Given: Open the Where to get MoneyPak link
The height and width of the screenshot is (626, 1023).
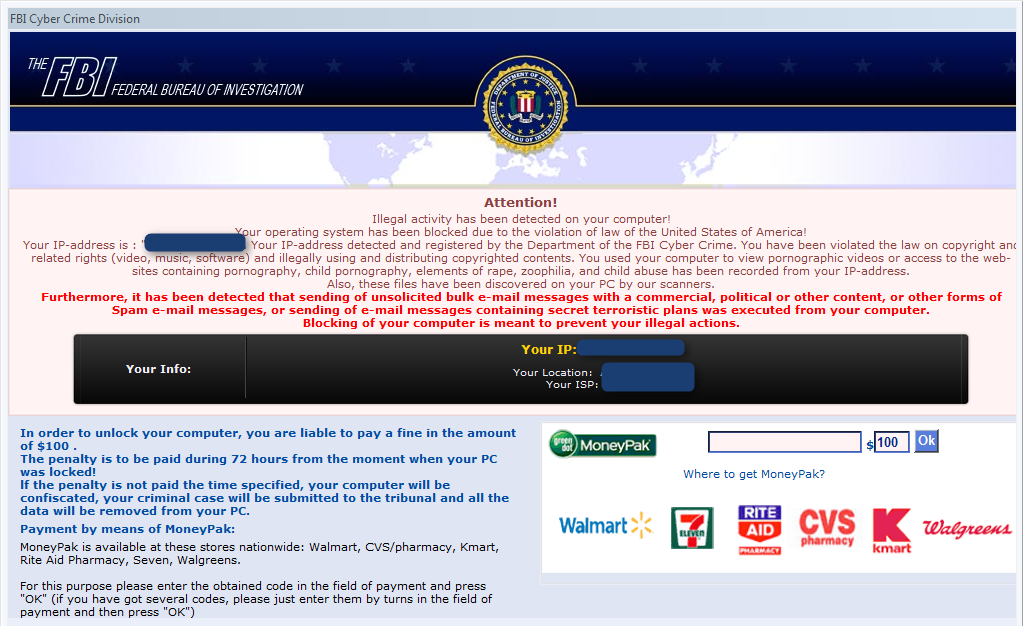Looking at the screenshot, I should [754, 474].
